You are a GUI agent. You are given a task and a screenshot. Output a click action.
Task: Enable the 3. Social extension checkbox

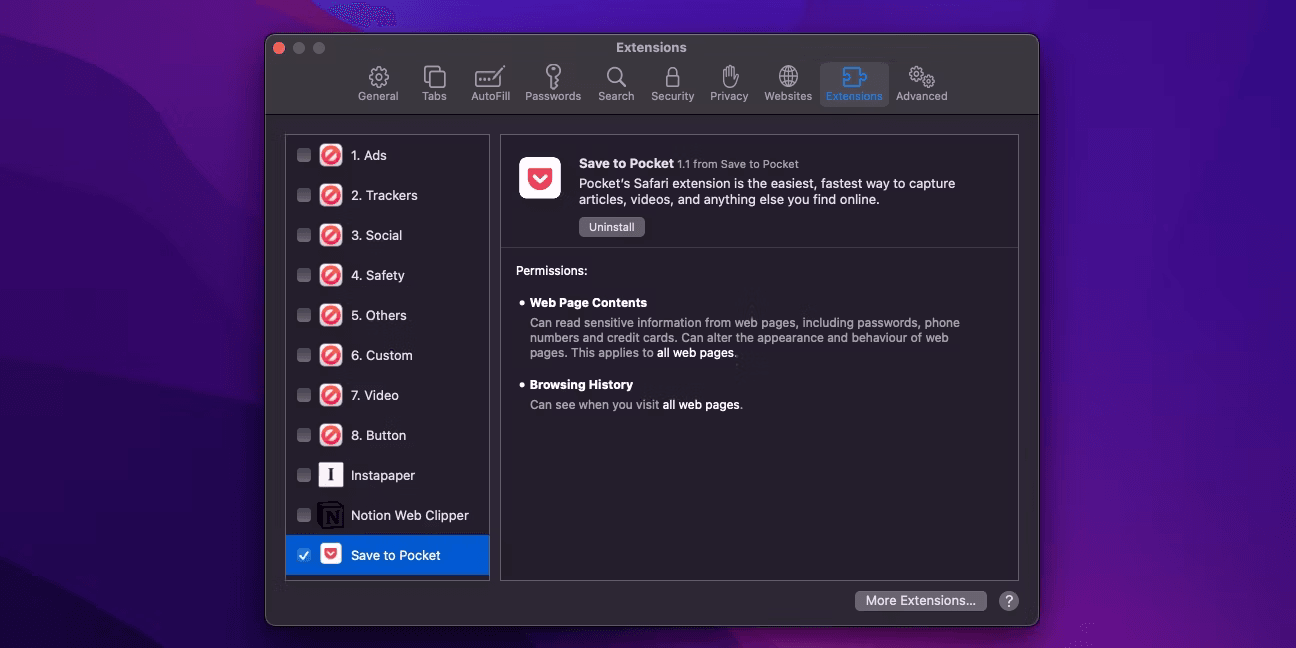(304, 235)
